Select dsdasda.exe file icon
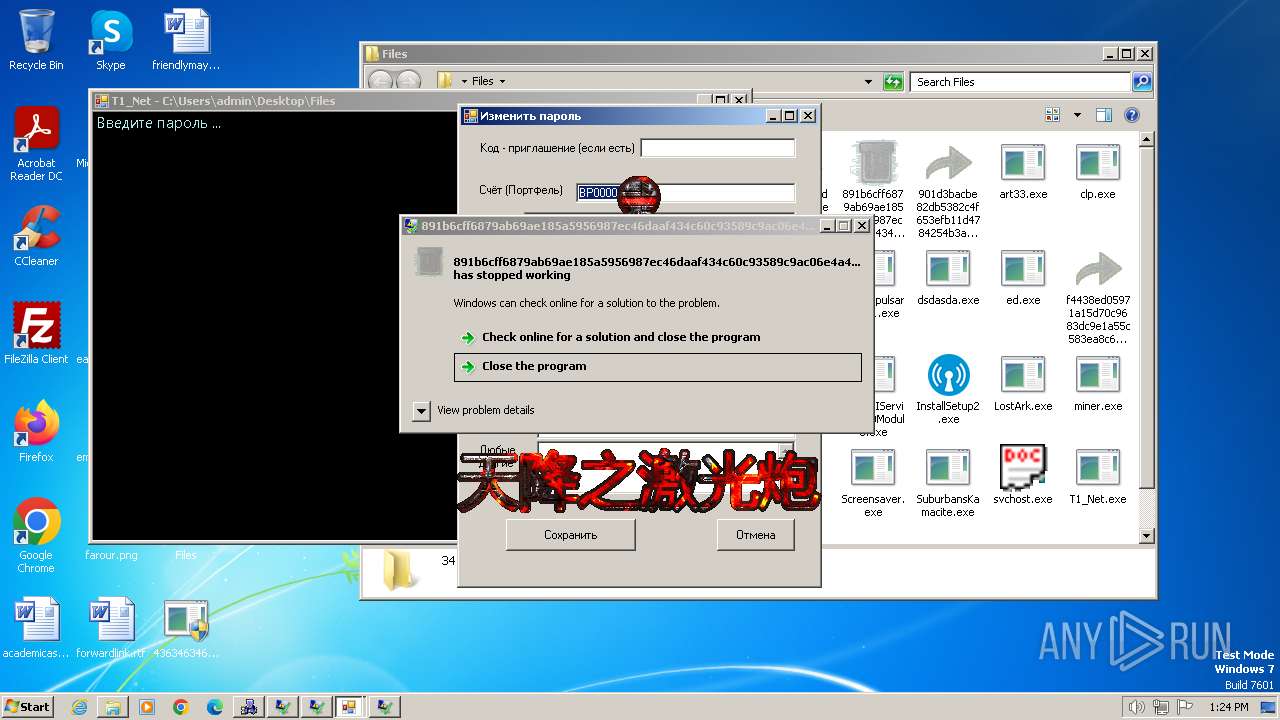 click(948, 277)
